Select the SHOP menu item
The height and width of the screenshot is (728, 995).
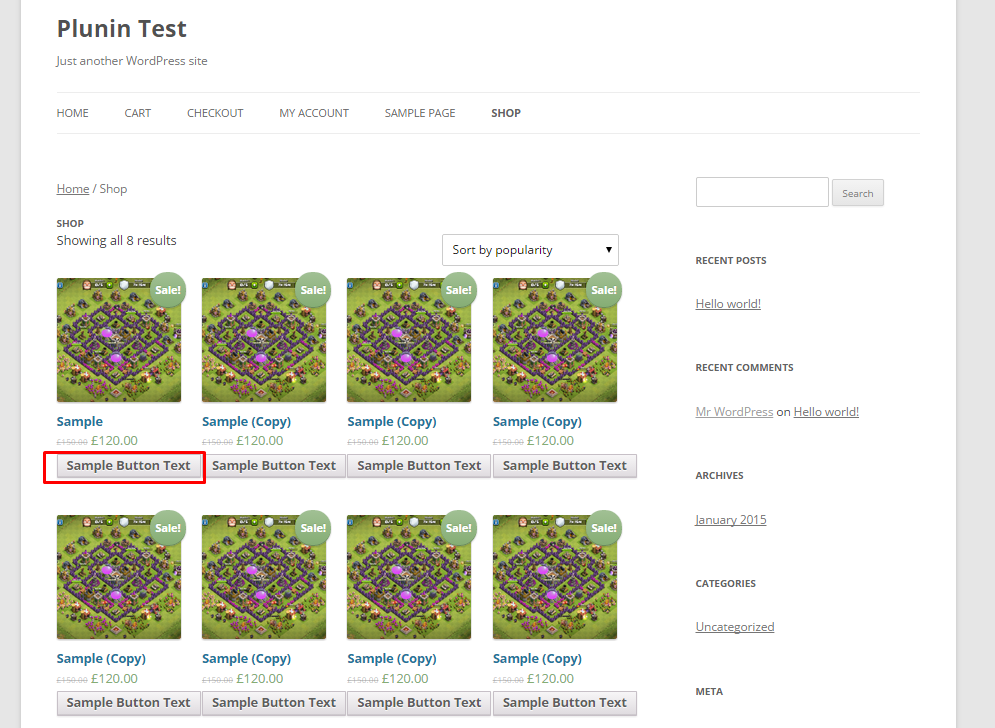pyautogui.click(x=506, y=113)
